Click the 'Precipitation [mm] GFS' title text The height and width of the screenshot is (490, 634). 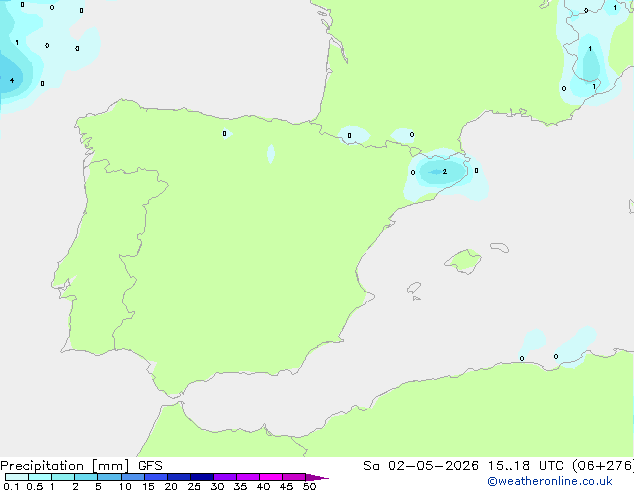[81, 466]
